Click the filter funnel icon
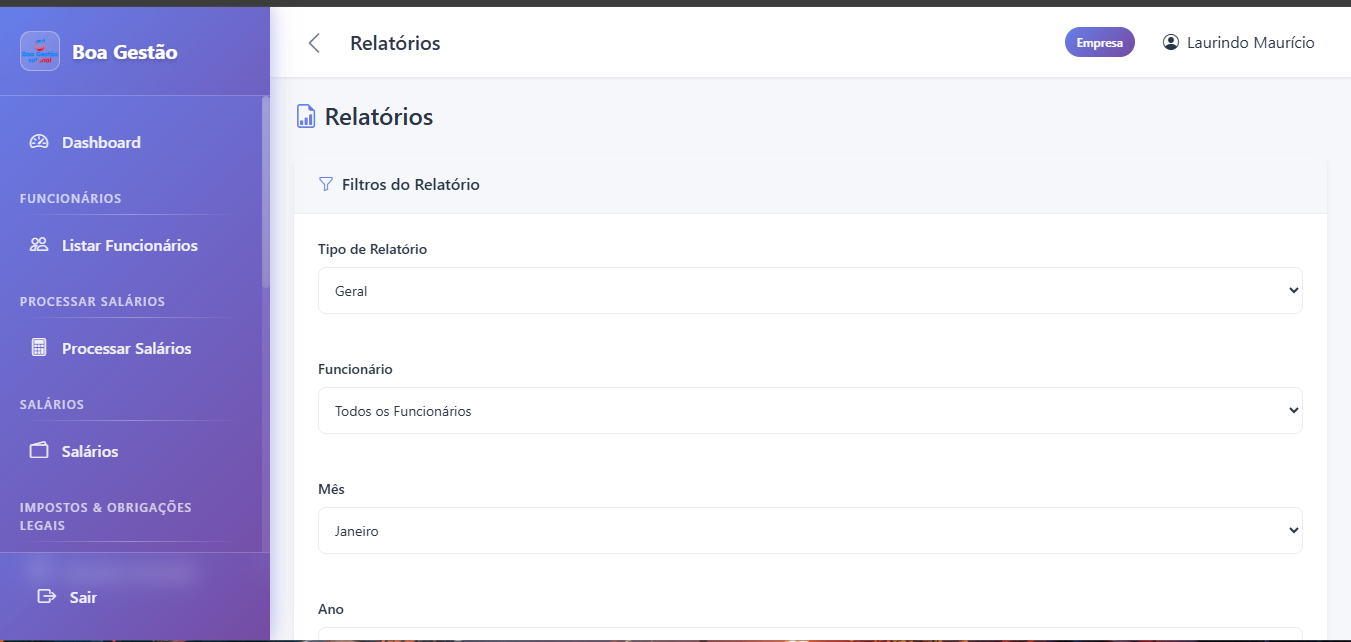Screen dimensions: 1351x642 pyautogui.click(x=325, y=184)
